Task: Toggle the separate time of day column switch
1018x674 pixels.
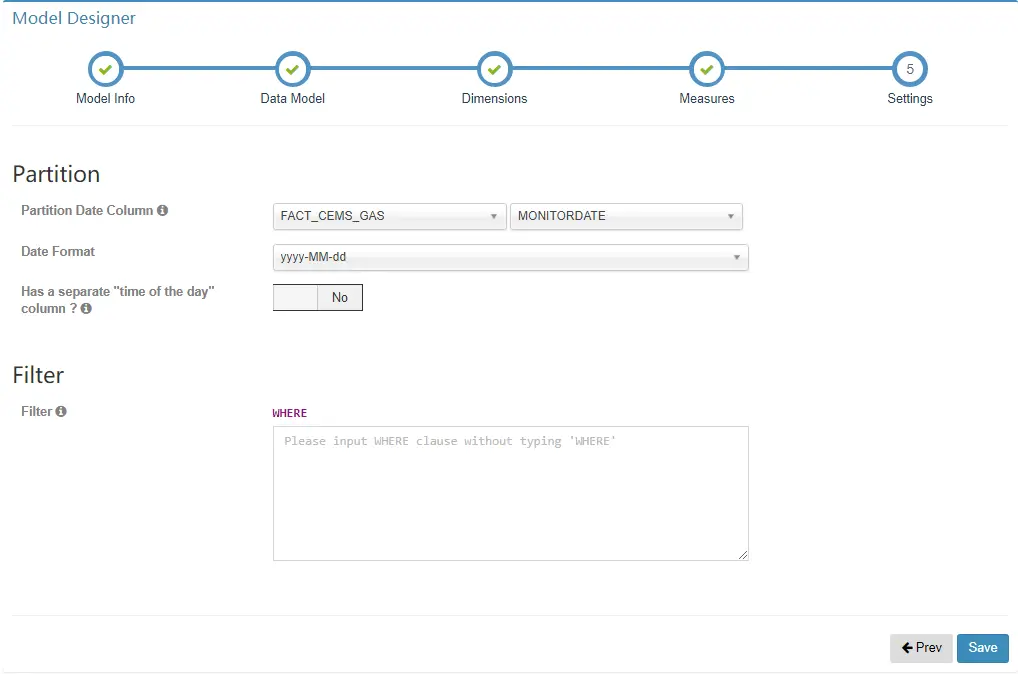Action: pyautogui.click(x=317, y=297)
